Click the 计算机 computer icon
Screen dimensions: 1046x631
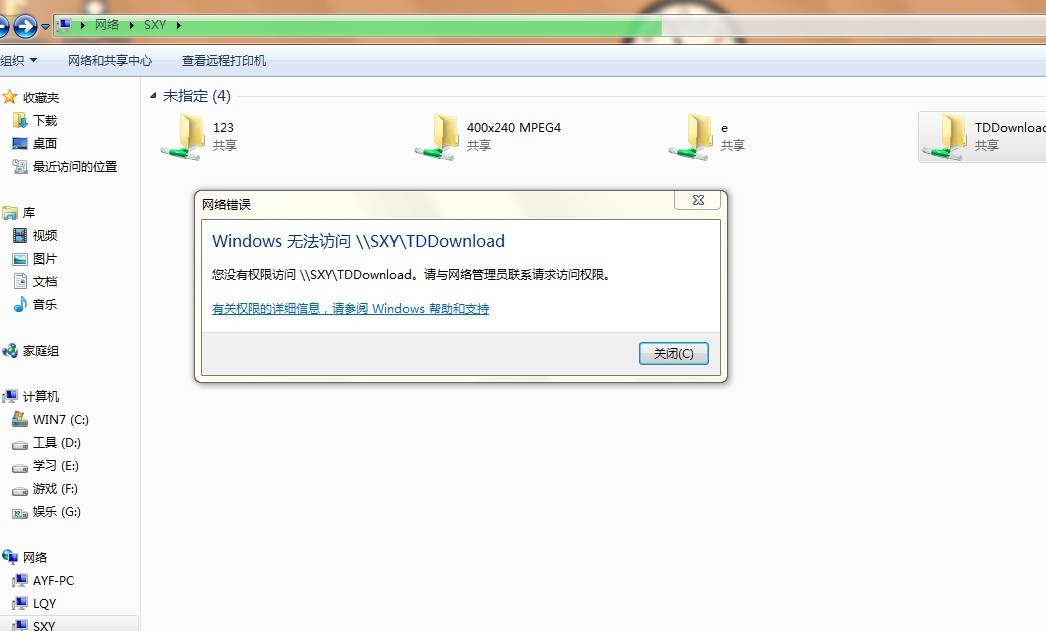10,396
